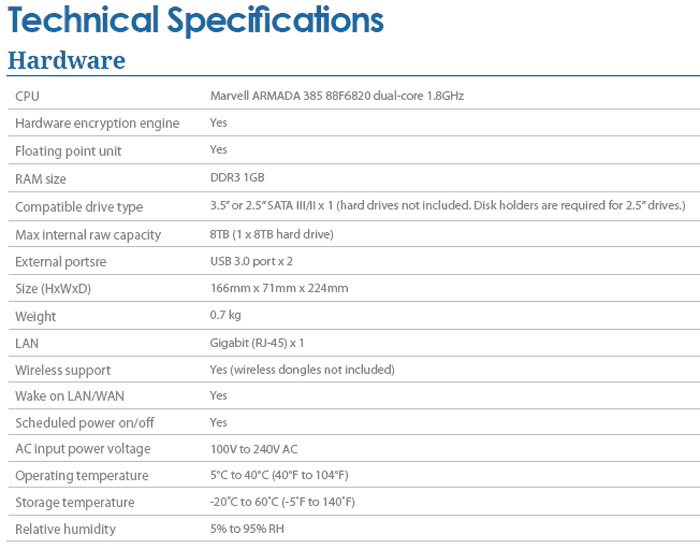
Task: Click the Gigabit (RJ-45) x 1 value
Action: point(257,343)
